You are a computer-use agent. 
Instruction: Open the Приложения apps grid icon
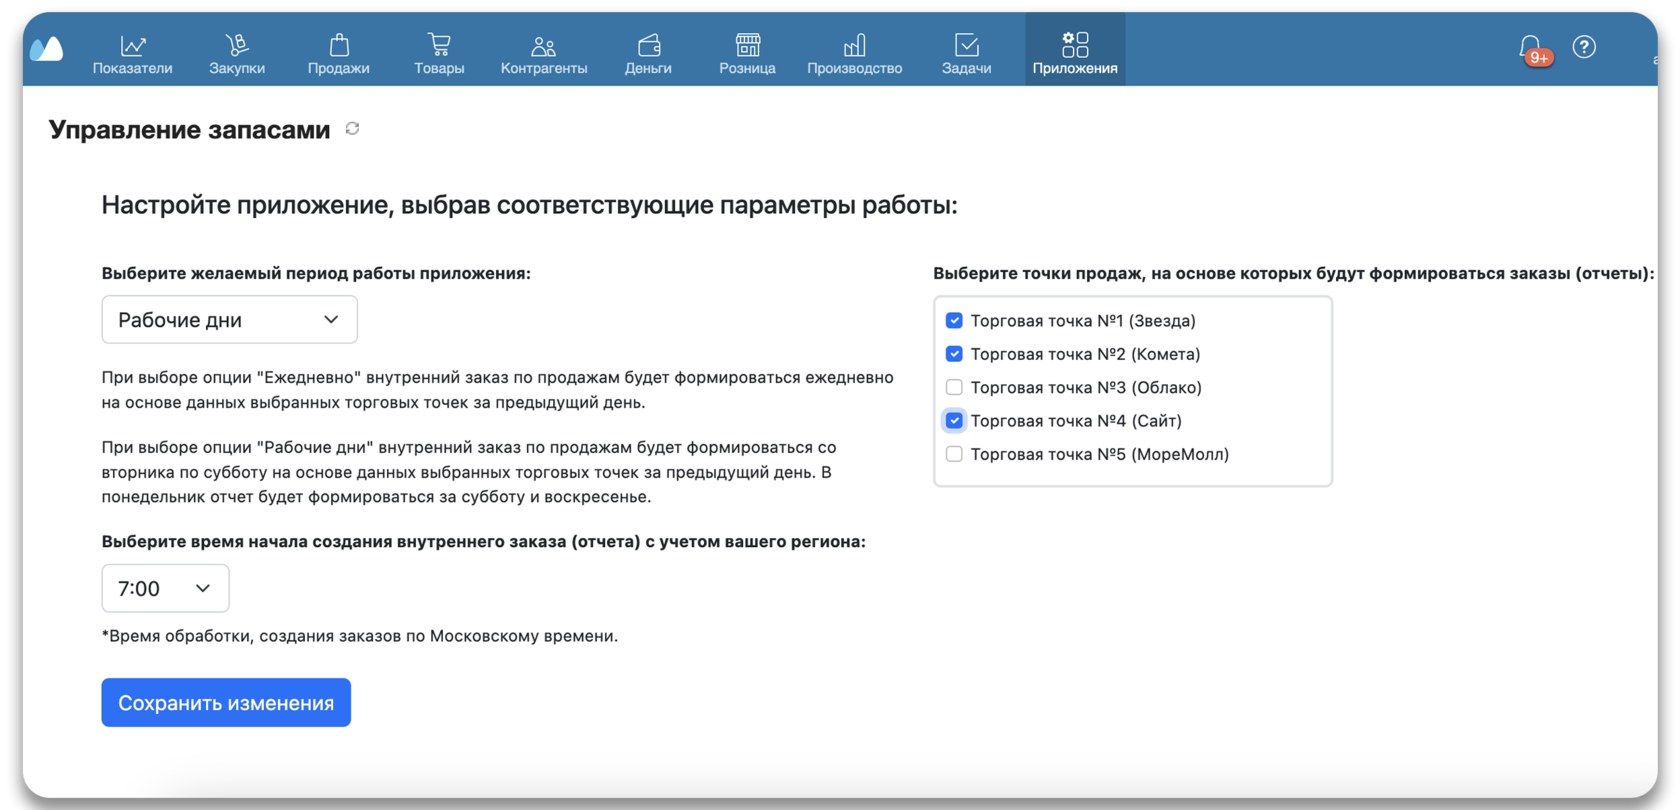(1075, 45)
